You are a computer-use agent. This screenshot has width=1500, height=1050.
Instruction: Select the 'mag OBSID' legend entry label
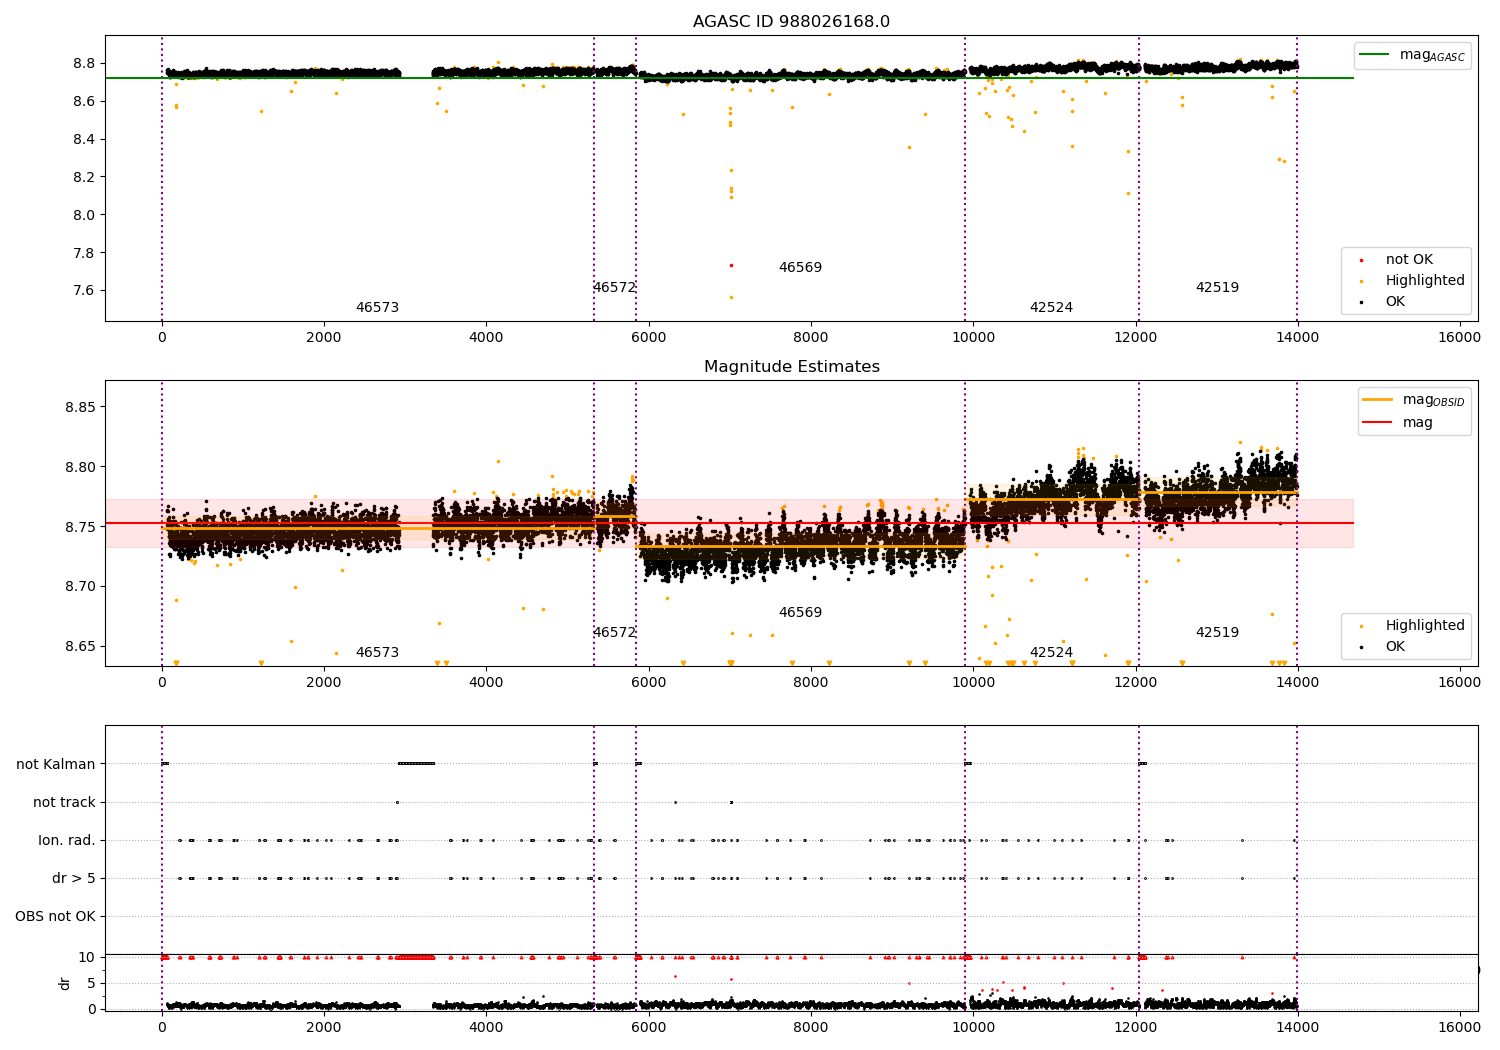(1433, 401)
